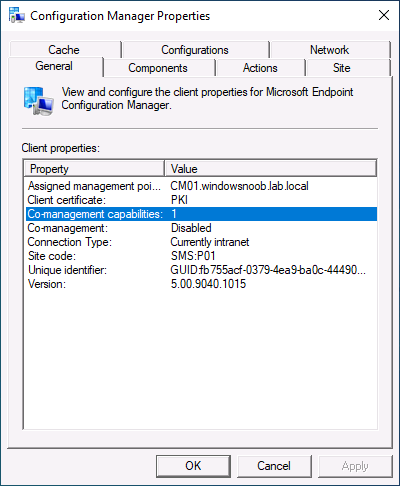Screen dimensions: 400x486
Task: Switch to the Actions tab
Action: pos(260,68)
